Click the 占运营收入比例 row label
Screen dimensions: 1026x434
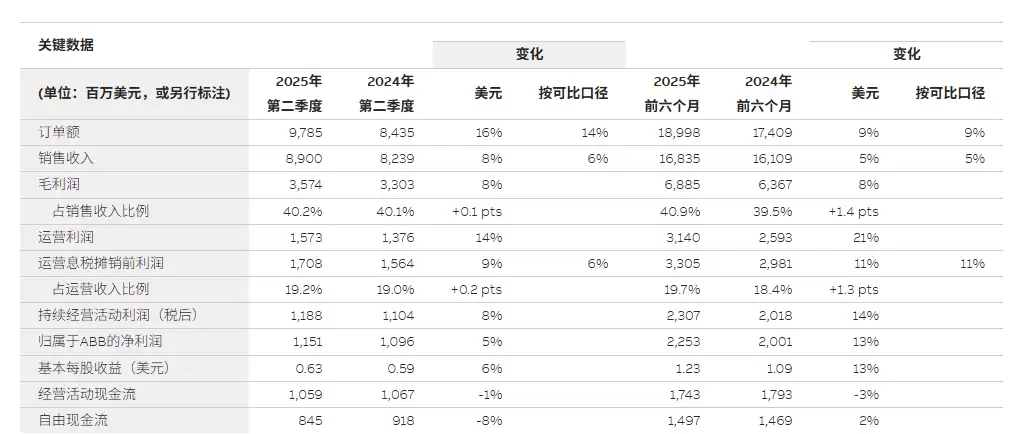[100, 289]
